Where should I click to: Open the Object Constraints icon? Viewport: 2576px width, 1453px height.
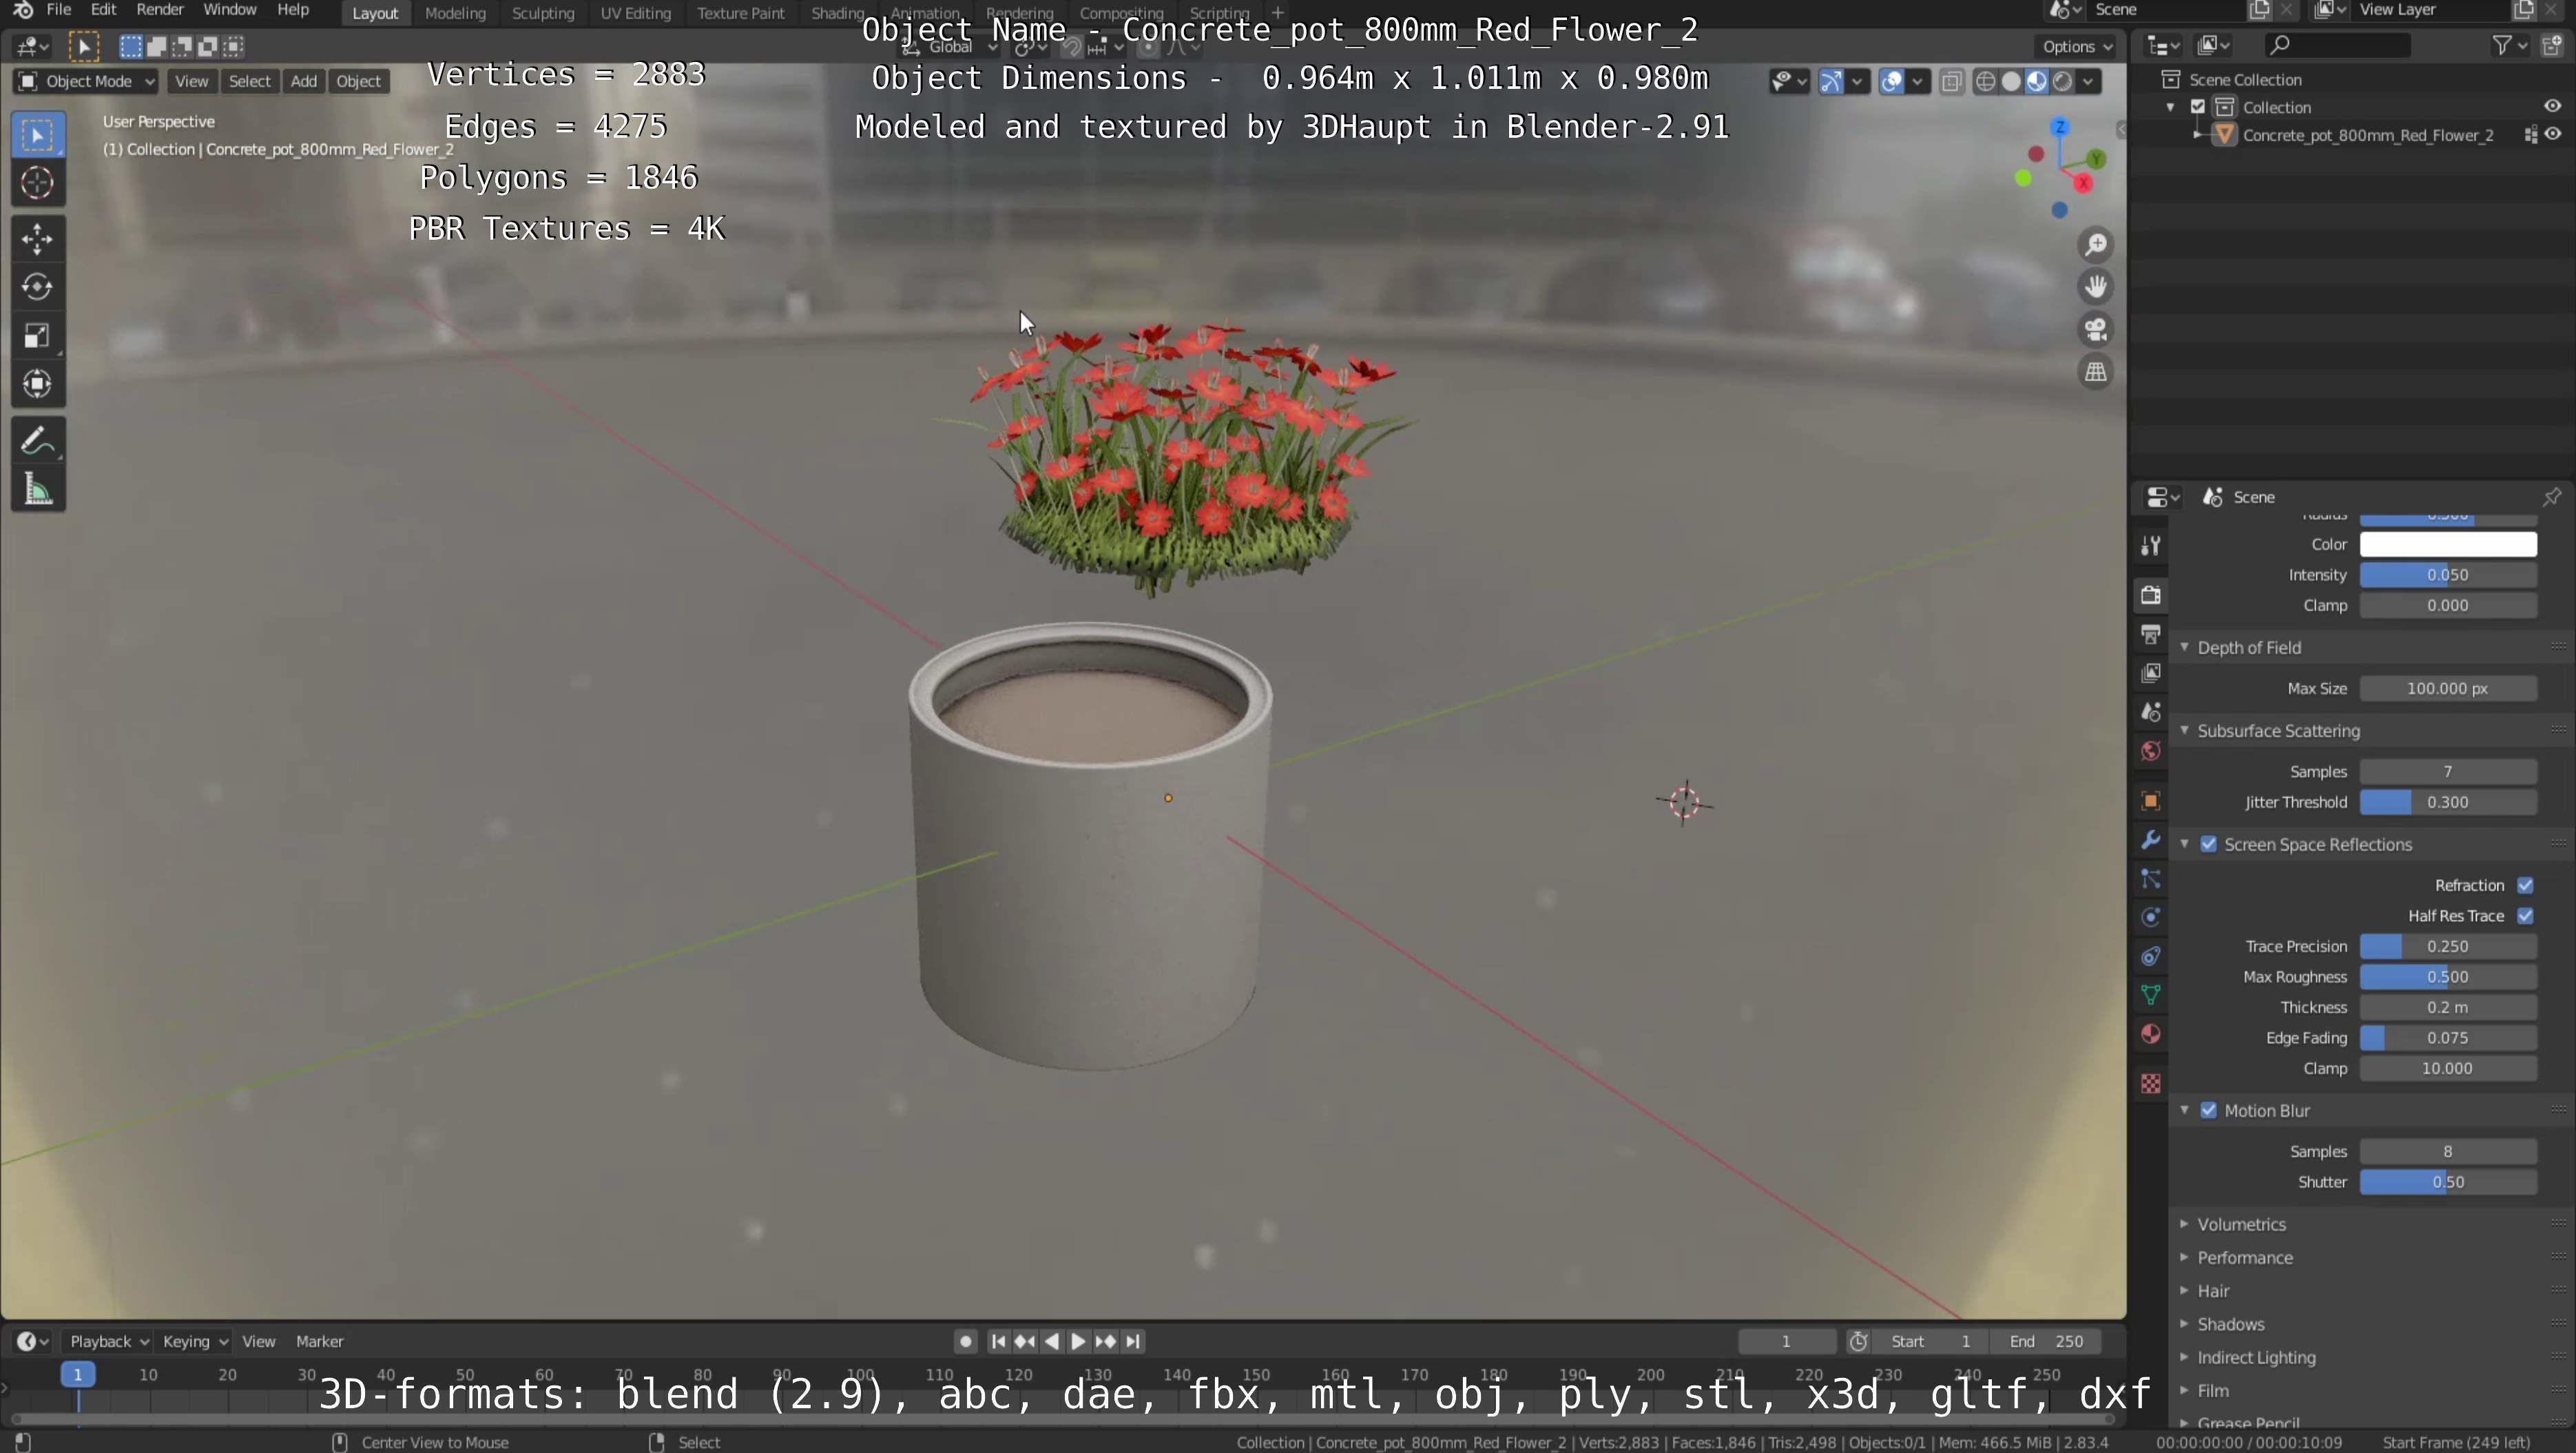(2150, 956)
